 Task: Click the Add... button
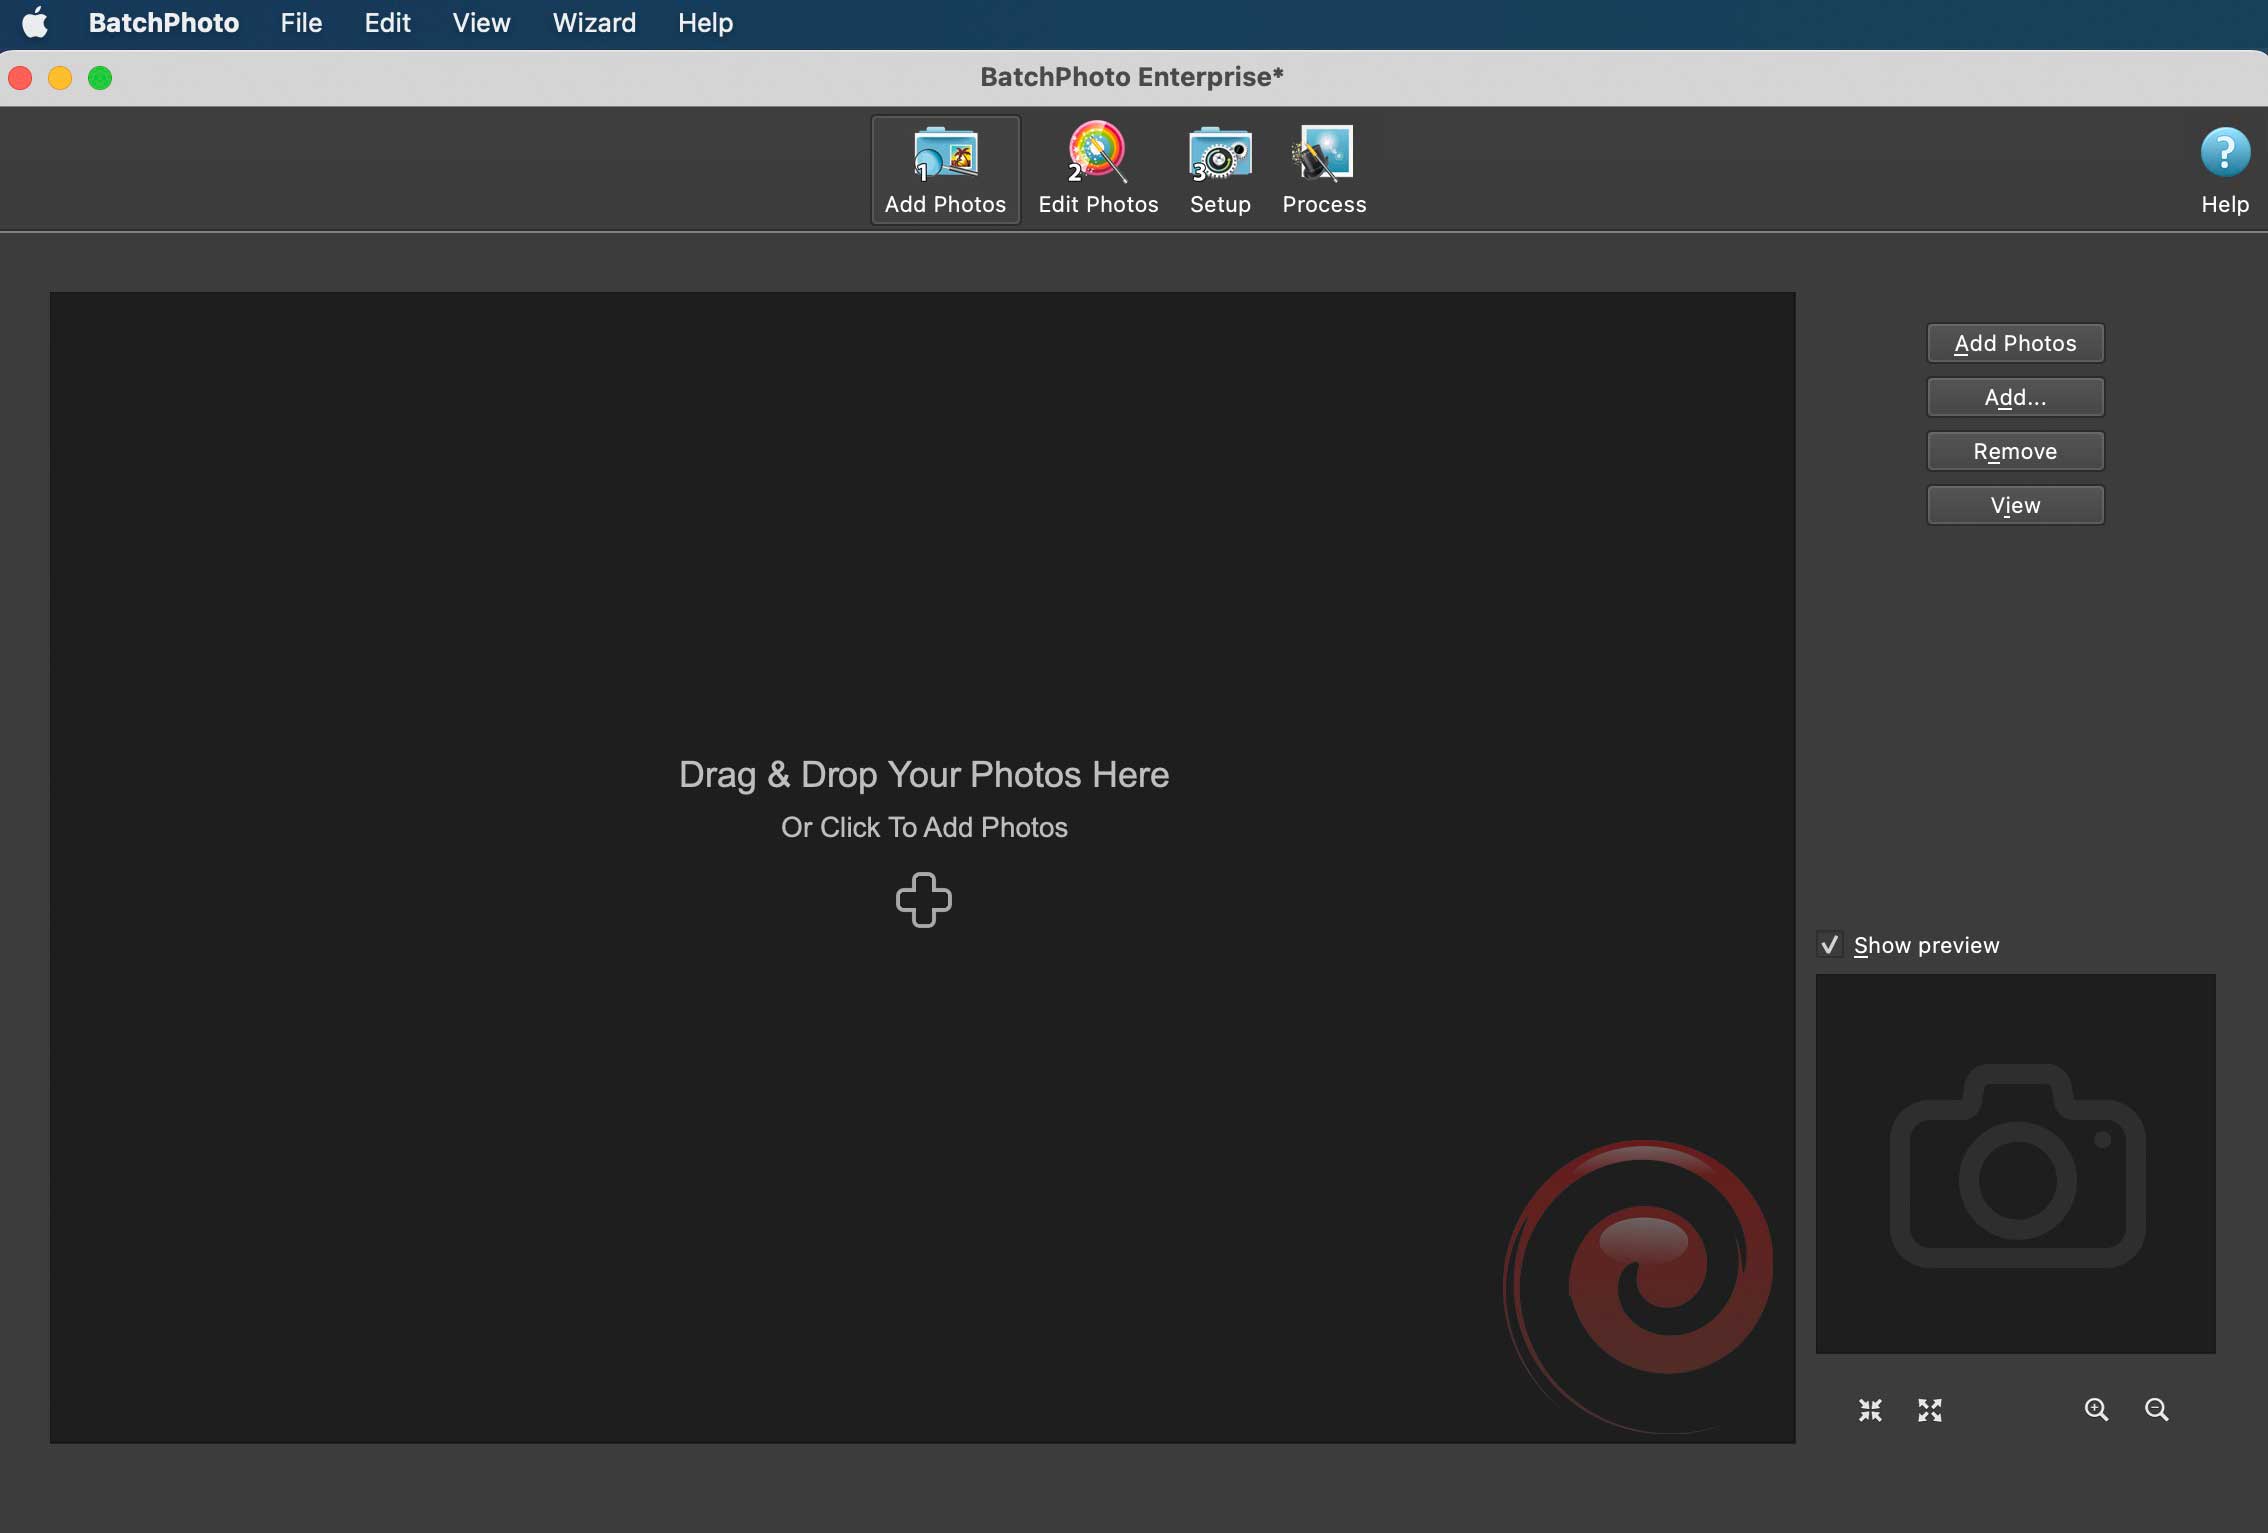pos(2016,397)
